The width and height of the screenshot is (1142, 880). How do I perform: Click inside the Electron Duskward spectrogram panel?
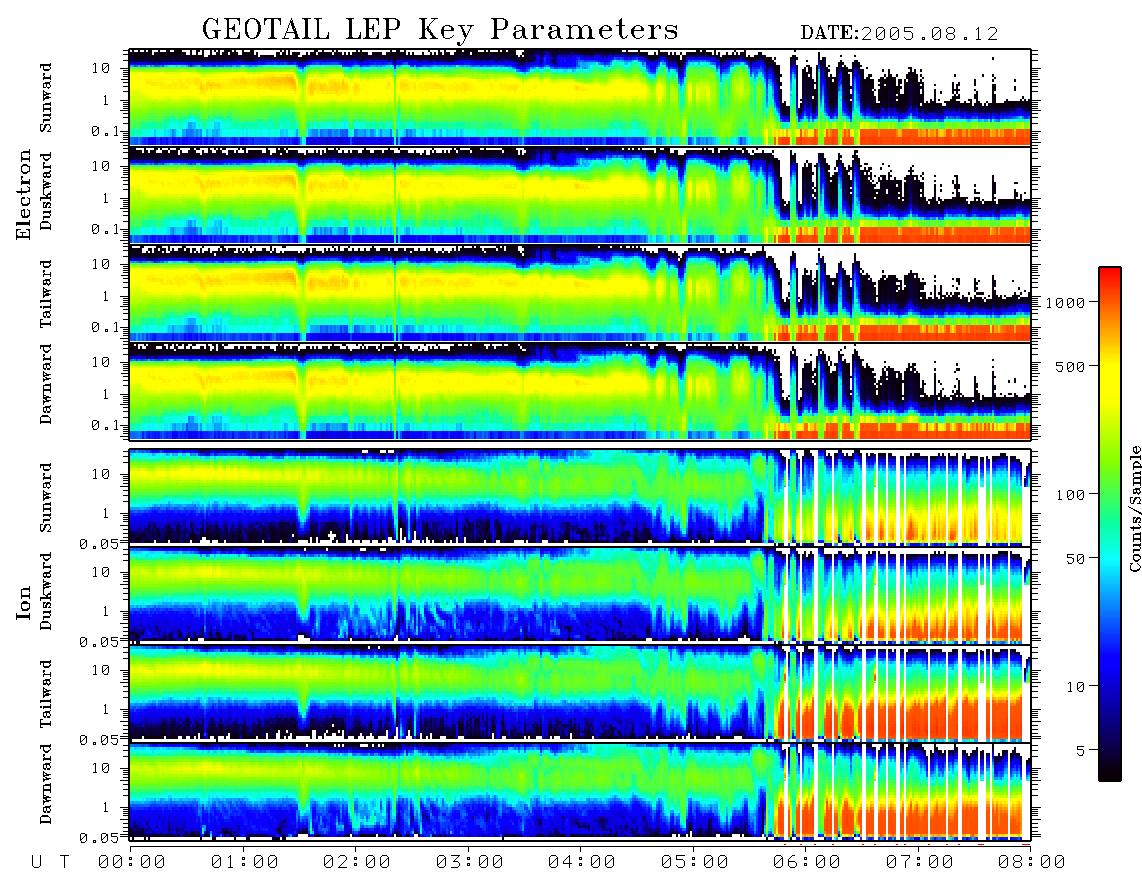580,195
